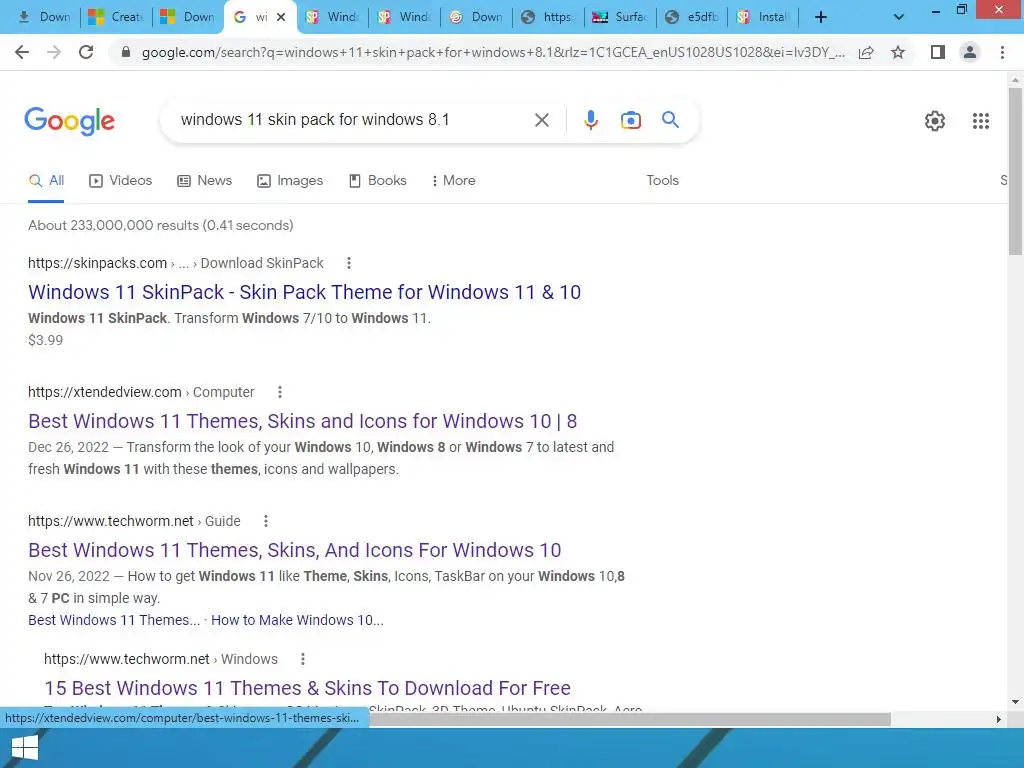
Task: Select the All results tab
Action: click(46, 181)
